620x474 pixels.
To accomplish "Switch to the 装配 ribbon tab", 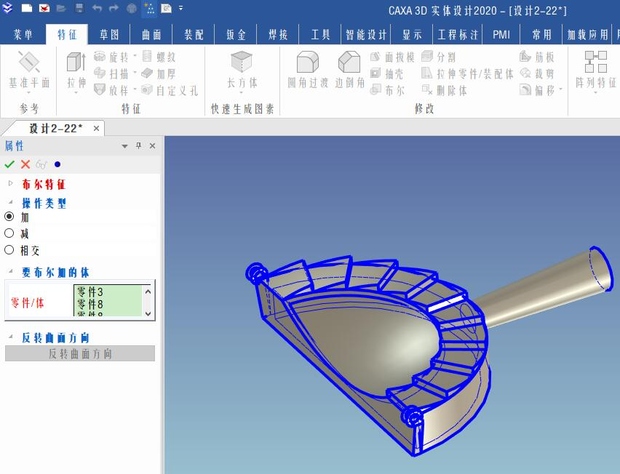I will (x=194, y=35).
